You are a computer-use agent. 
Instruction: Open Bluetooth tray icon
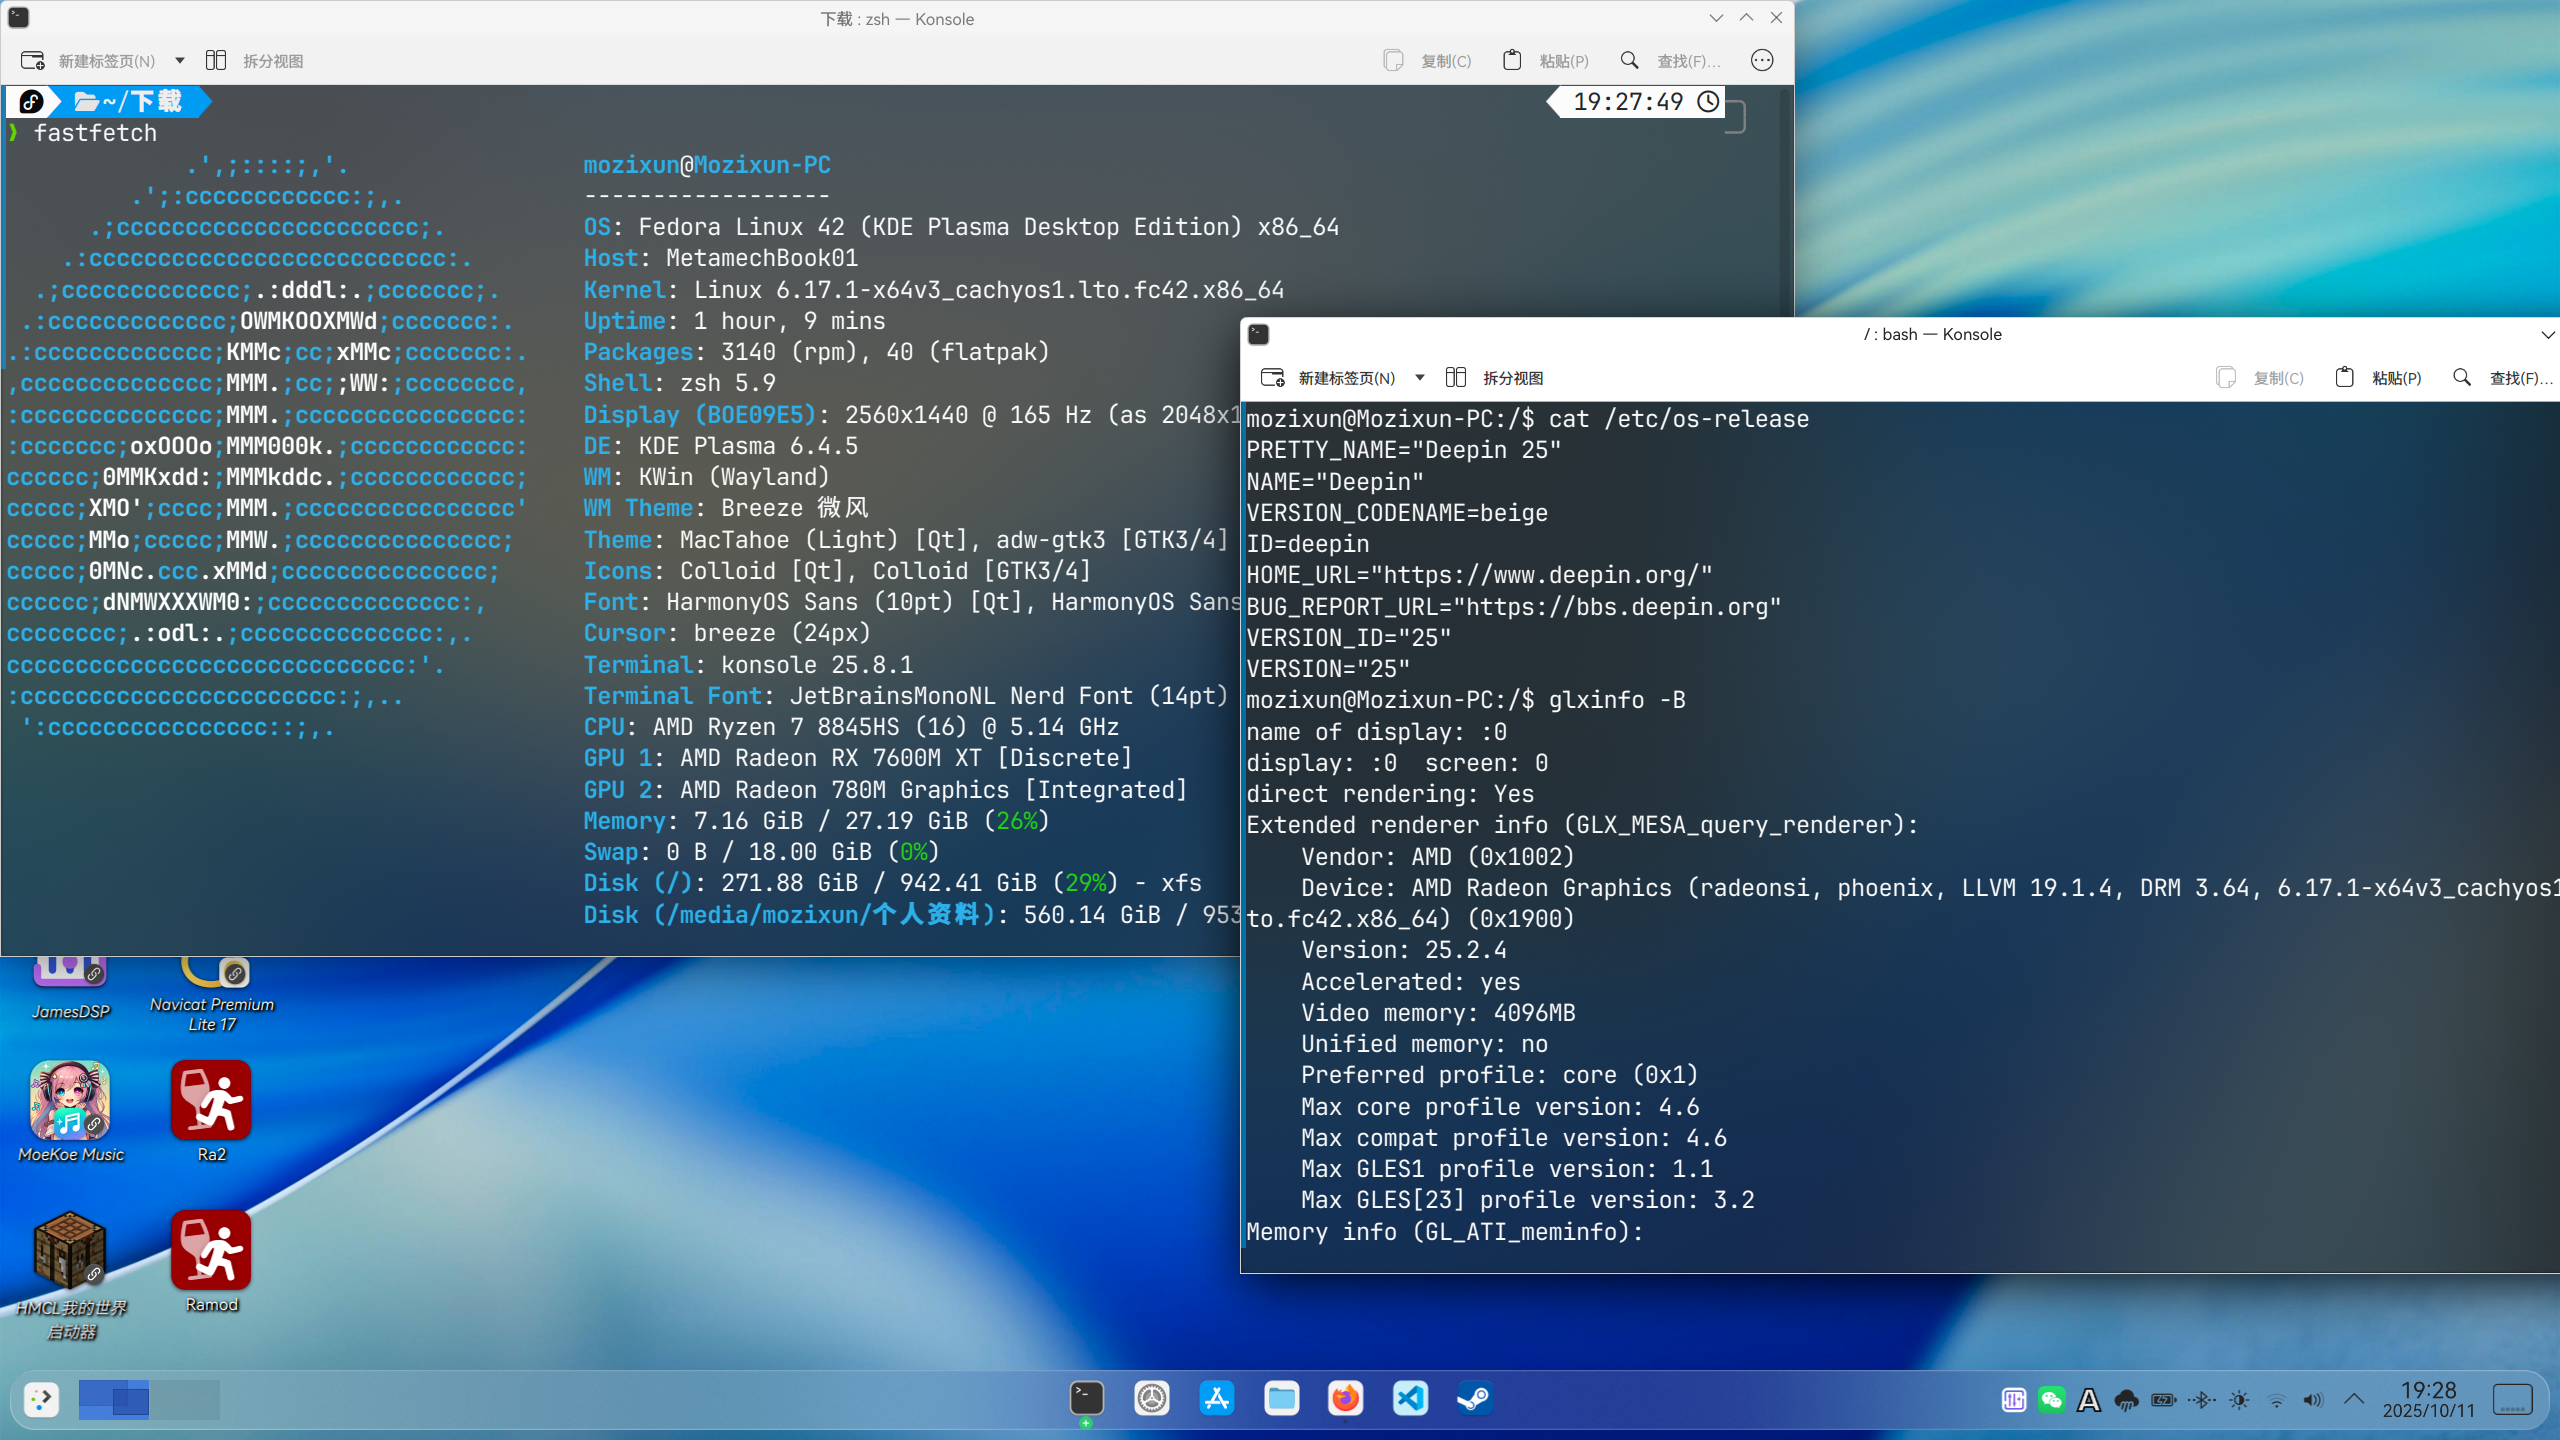click(x=2202, y=1400)
